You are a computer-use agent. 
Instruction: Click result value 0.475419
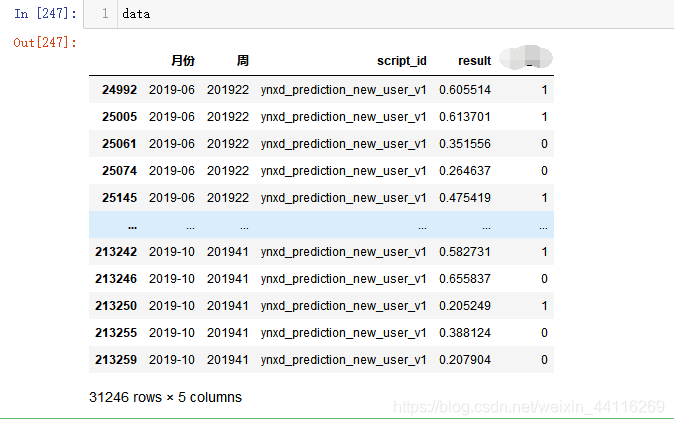click(465, 198)
